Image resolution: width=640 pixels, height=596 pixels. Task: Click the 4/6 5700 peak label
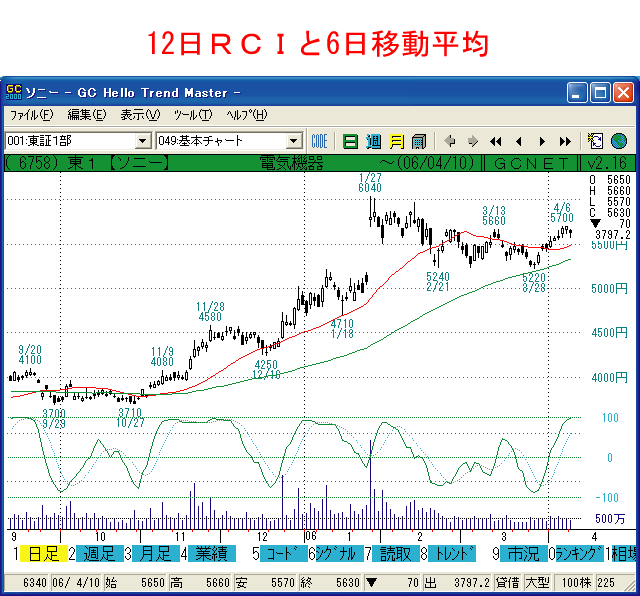pyautogui.click(x=562, y=212)
